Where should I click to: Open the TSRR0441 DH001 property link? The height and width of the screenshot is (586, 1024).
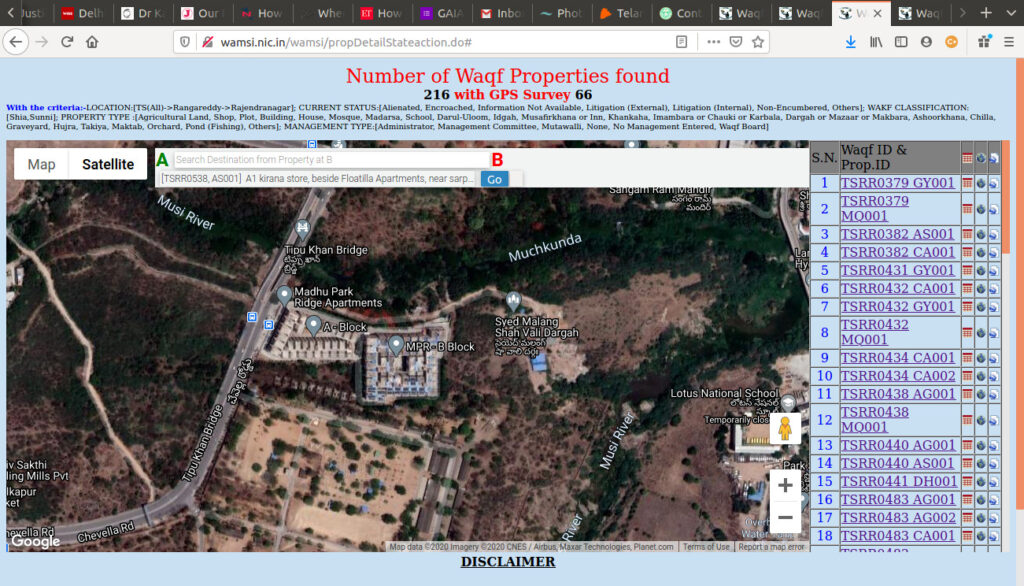[898, 481]
